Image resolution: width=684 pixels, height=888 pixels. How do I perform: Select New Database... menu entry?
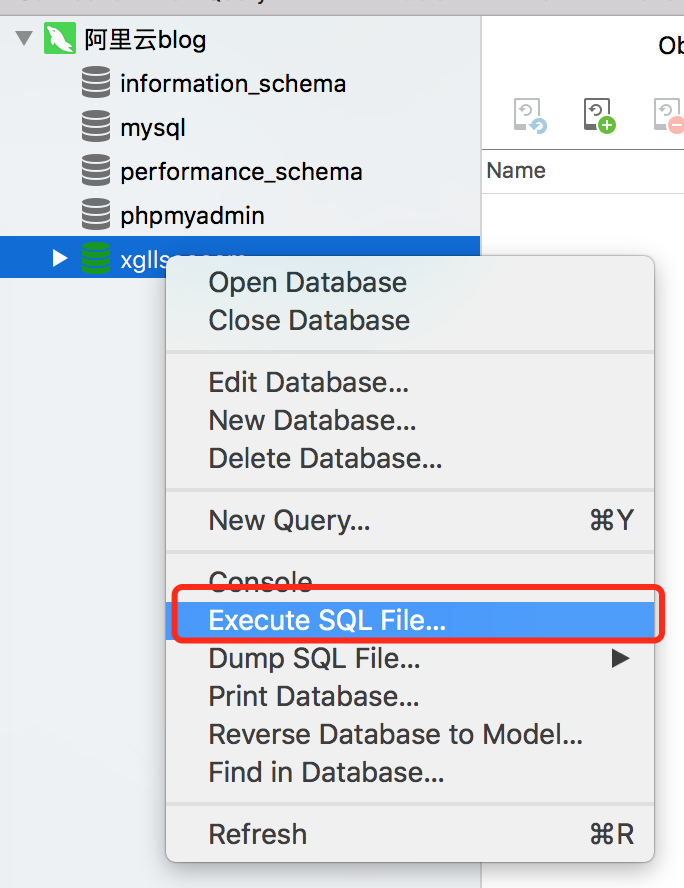[410, 420]
